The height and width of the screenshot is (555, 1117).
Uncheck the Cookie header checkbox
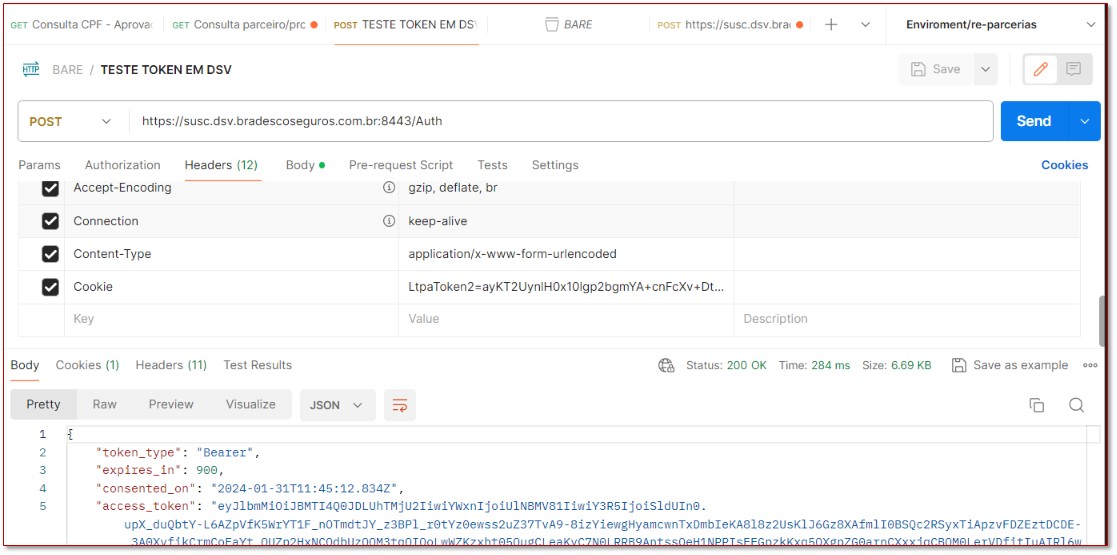coord(50,287)
